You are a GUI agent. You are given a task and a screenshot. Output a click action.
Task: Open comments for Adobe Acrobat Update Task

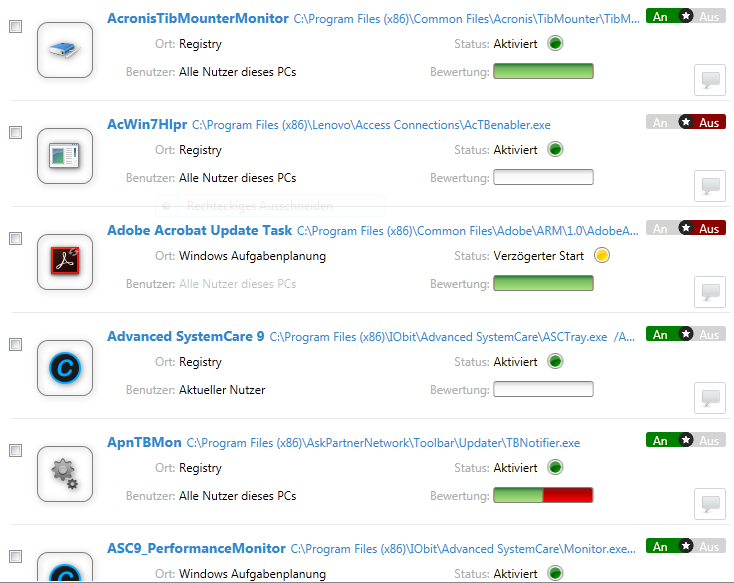[x=710, y=292]
